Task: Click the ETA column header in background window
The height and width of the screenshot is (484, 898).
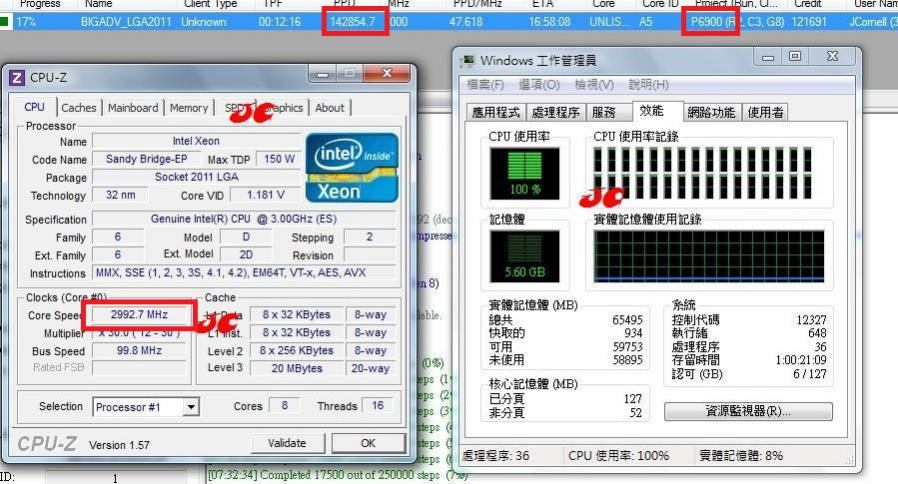Action: click(x=542, y=4)
